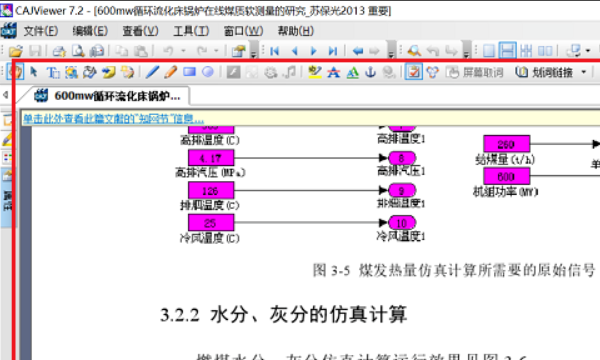This screenshot has height=360, width=600.
Task: Go to the previous page
Action: [294, 50]
